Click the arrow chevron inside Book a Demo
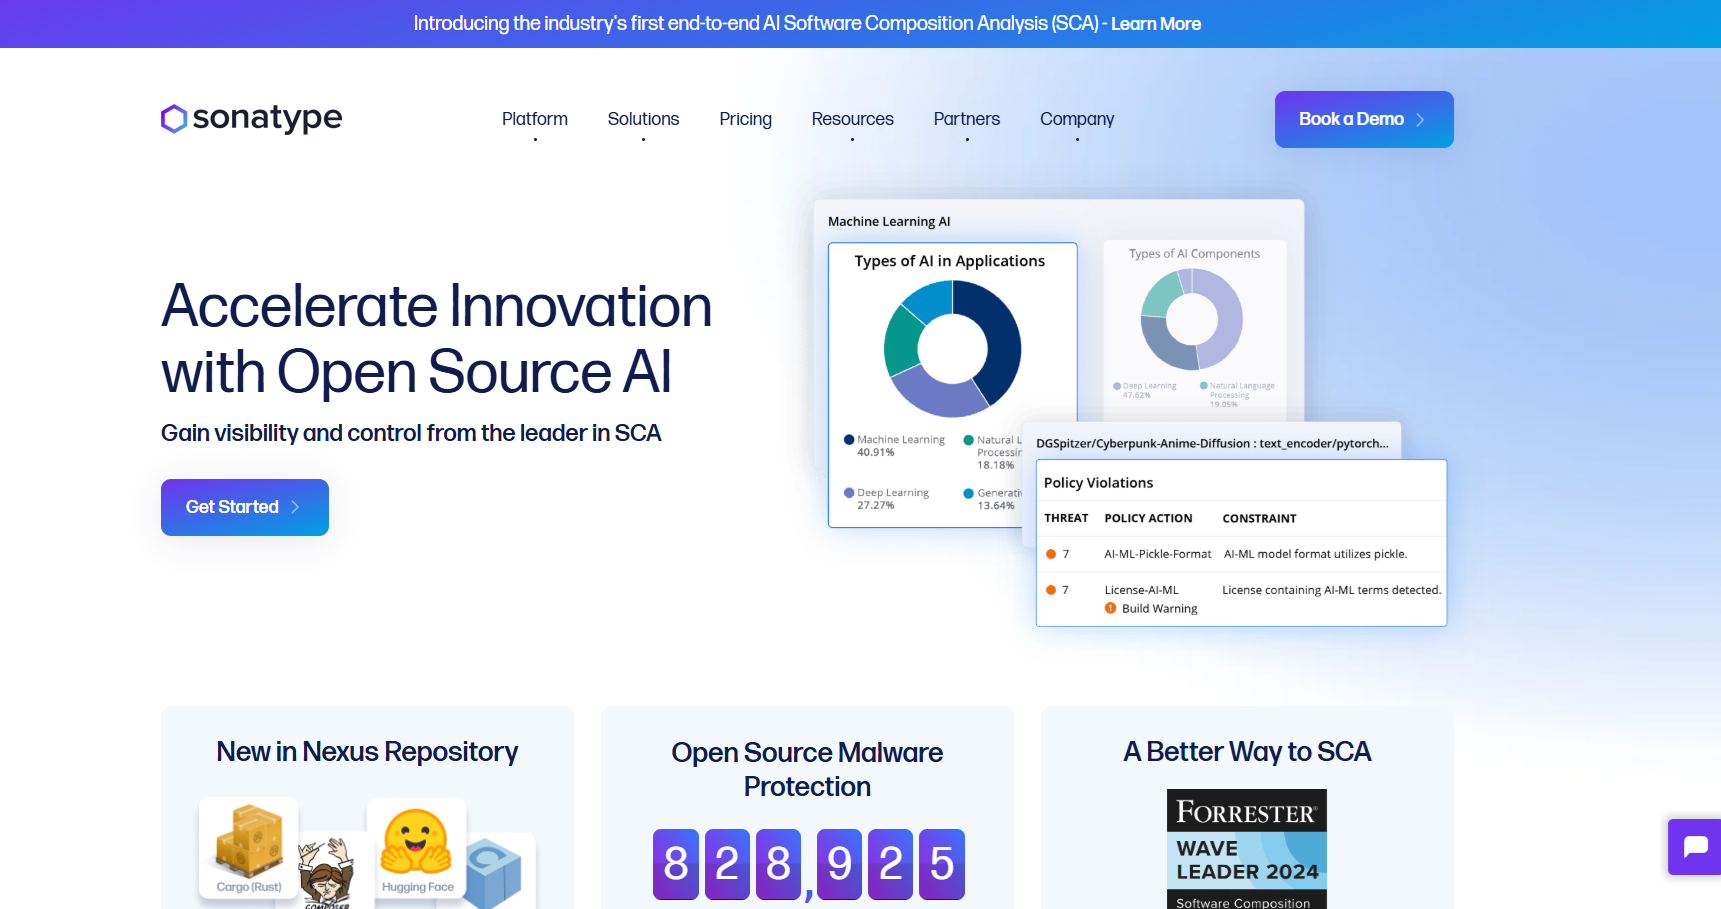Screen dimensions: 1721x909 1420,119
